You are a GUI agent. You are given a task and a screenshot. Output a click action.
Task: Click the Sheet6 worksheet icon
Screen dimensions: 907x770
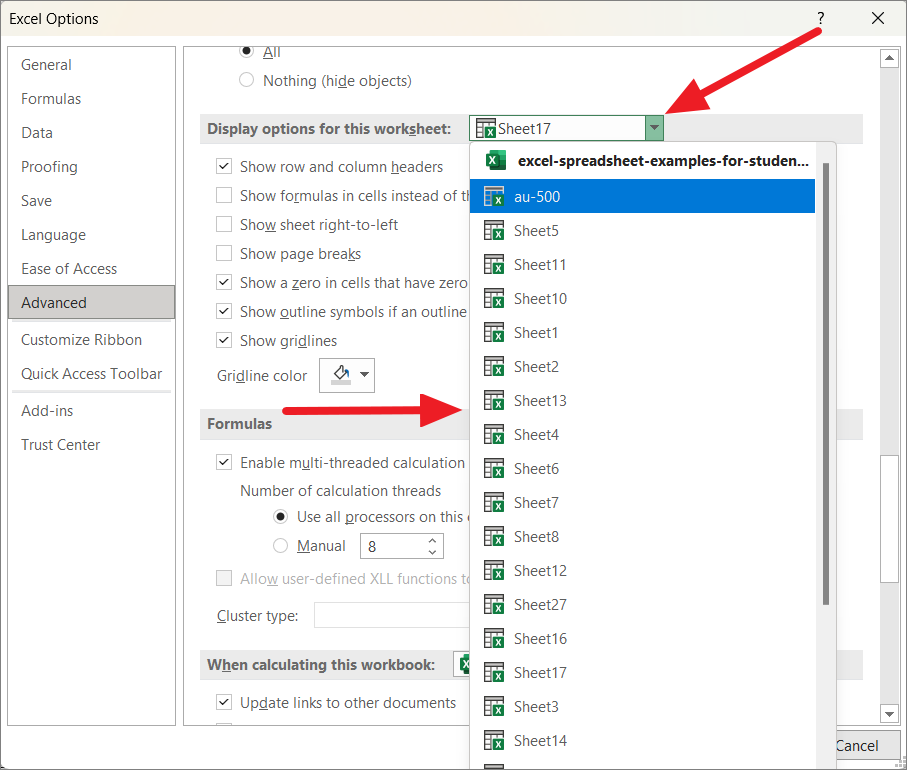point(494,469)
